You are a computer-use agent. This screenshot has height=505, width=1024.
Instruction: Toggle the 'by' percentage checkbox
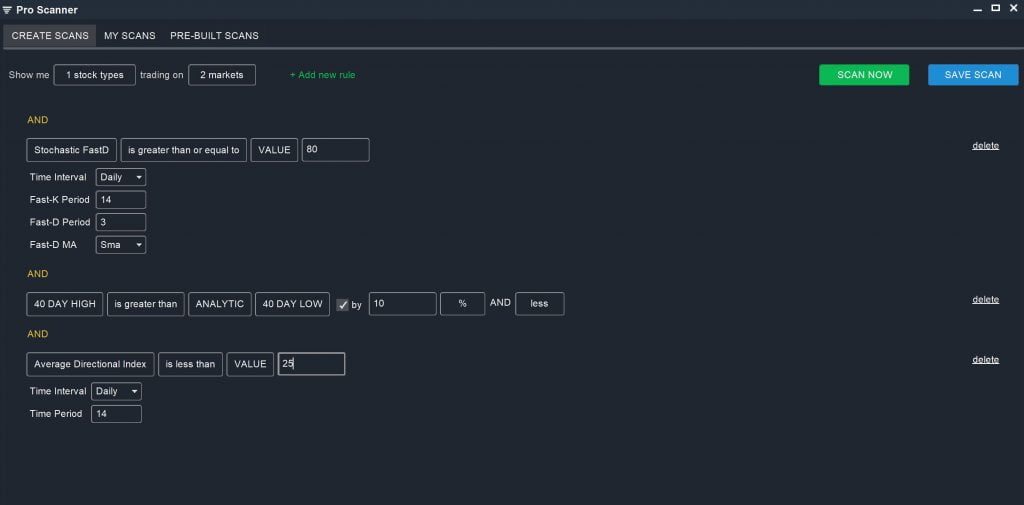342,305
